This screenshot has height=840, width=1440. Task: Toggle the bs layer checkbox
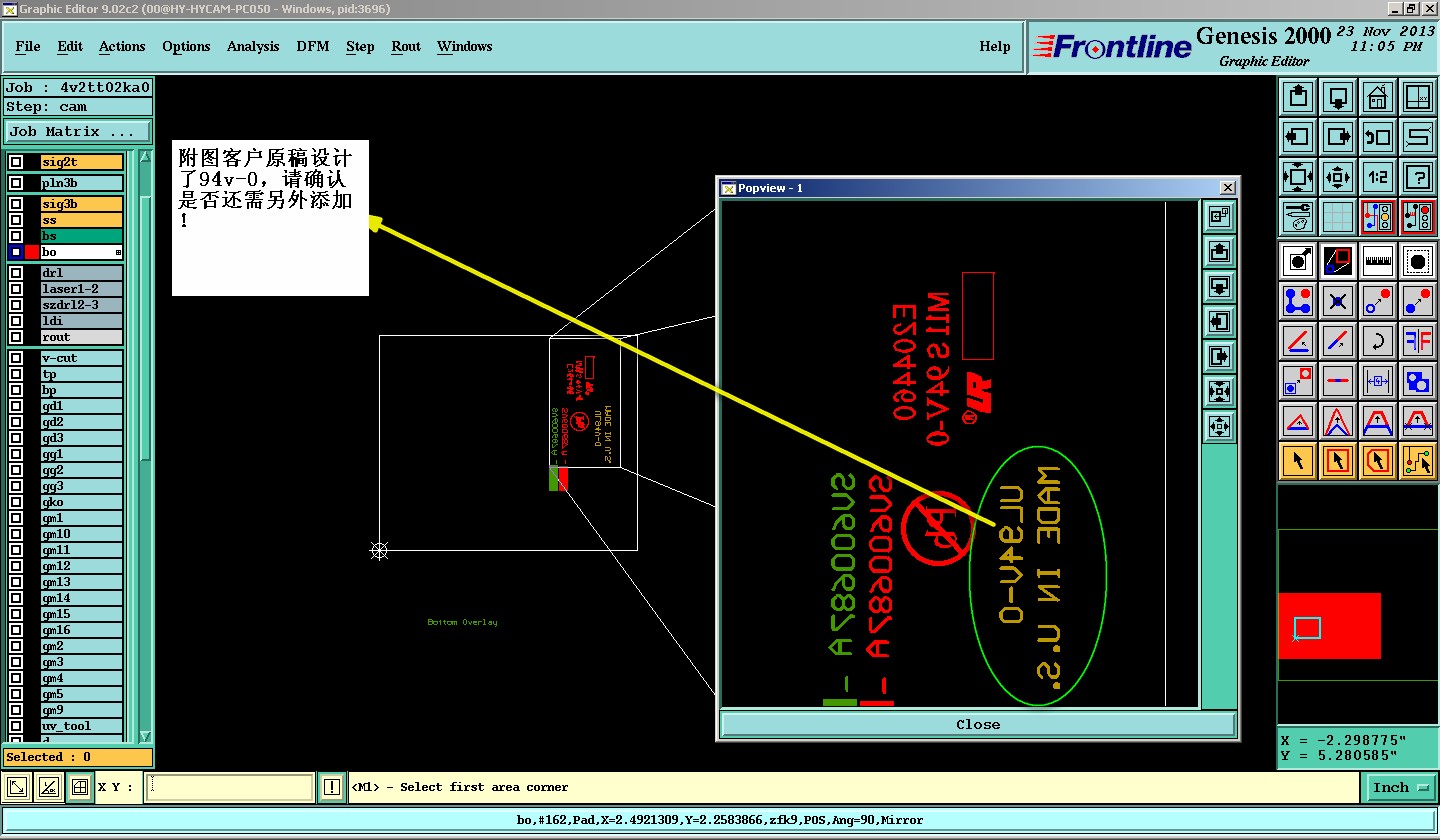coord(16,236)
